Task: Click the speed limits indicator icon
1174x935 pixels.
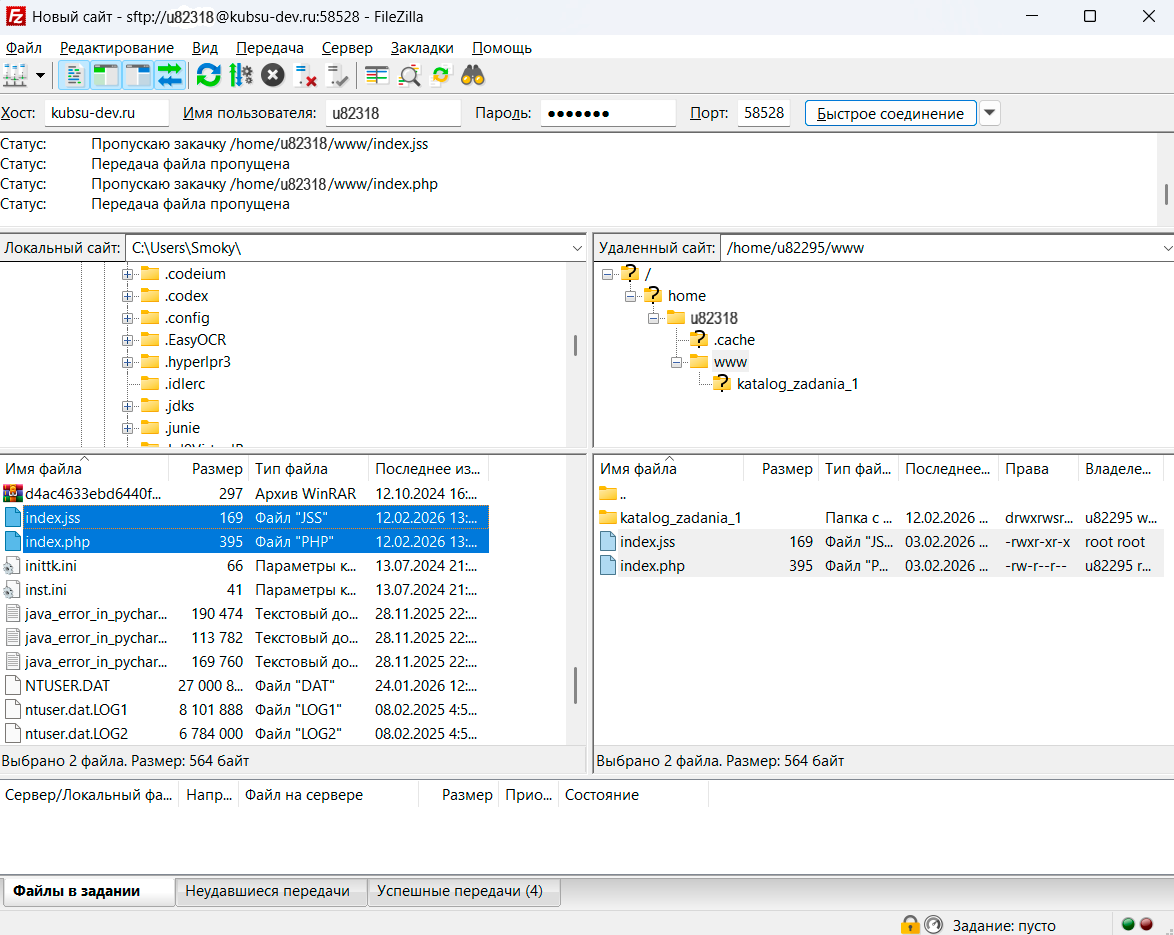Action: [x=933, y=925]
